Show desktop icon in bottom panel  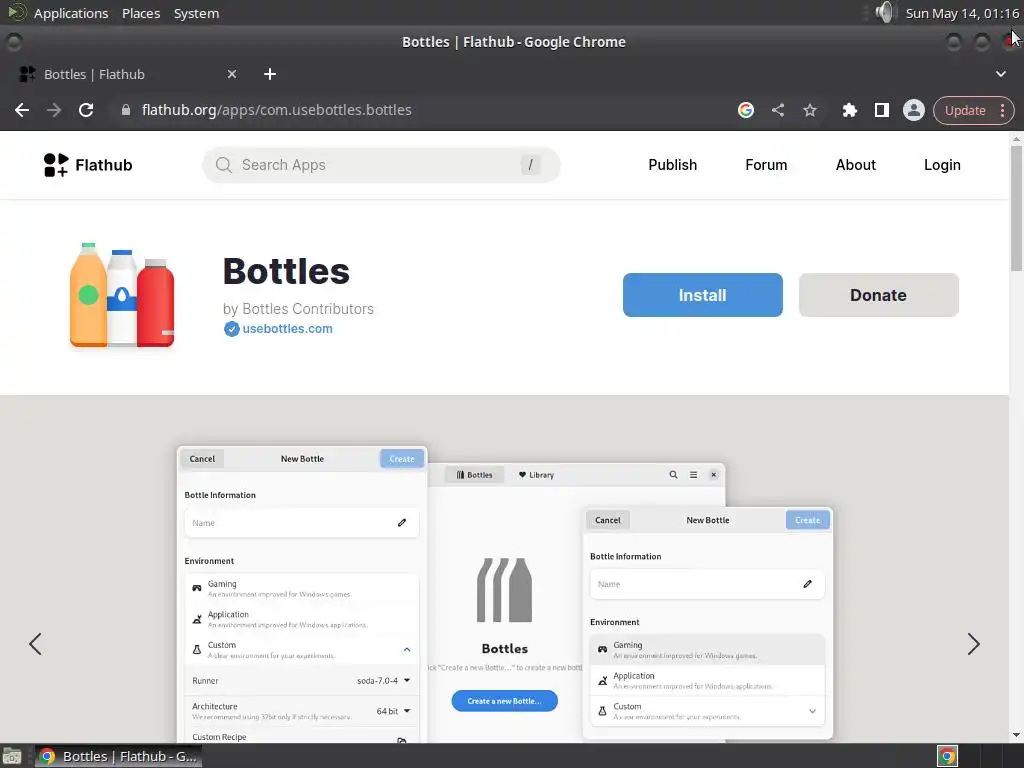(12, 756)
